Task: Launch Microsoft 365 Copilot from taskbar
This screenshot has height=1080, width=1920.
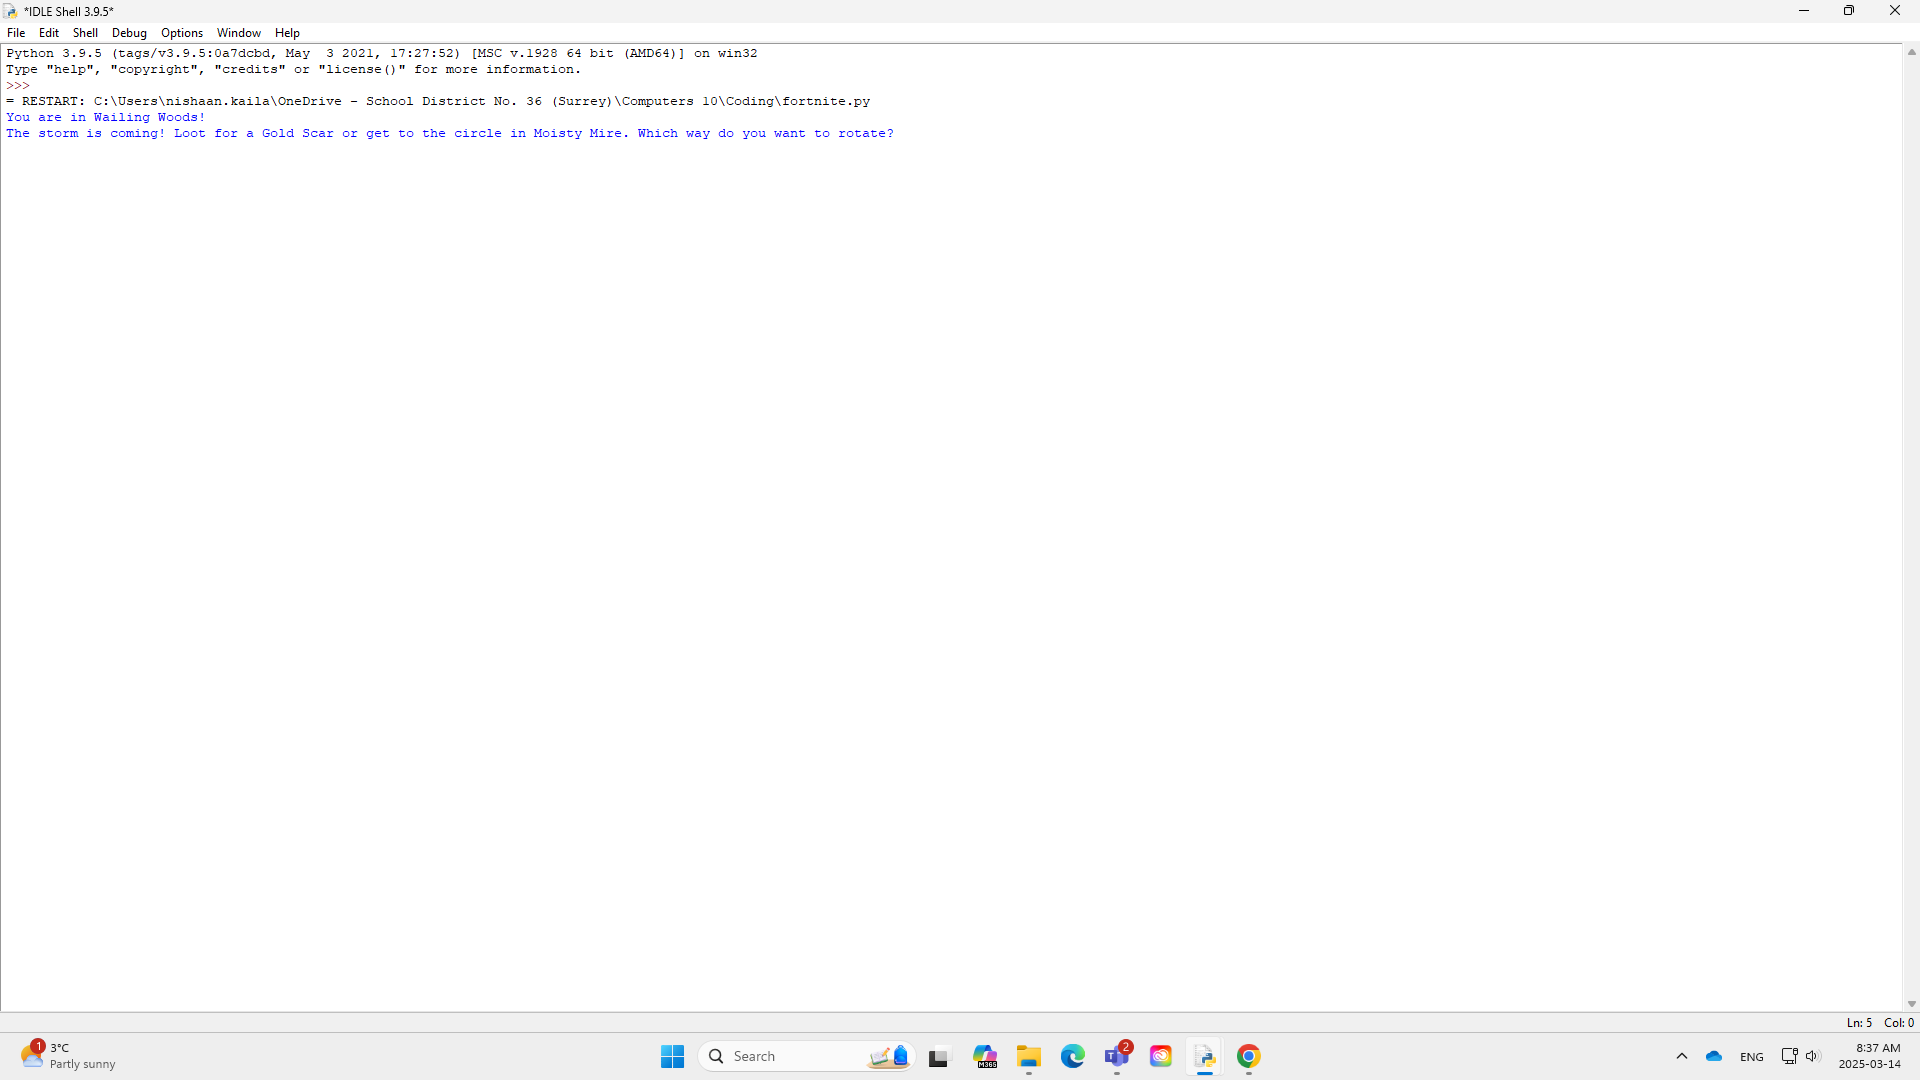Action: (985, 1056)
